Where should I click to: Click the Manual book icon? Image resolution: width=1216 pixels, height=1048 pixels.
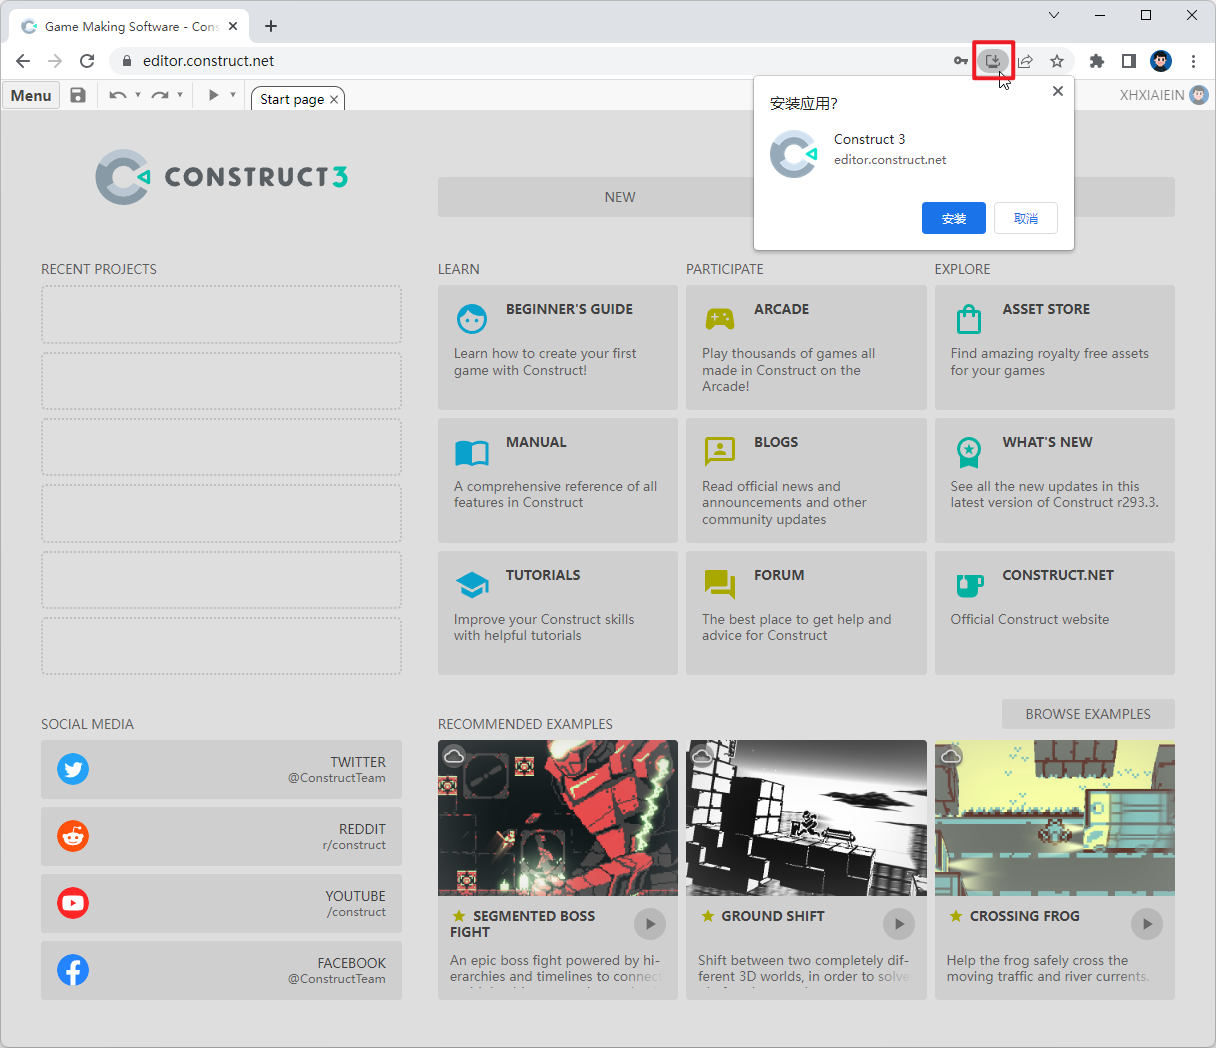click(x=472, y=451)
